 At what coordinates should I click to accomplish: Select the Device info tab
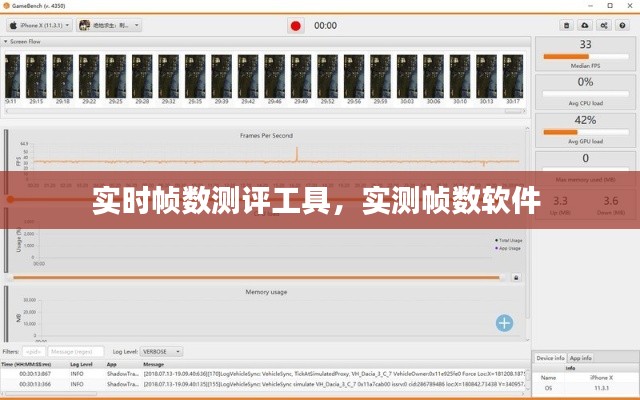pyautogui.click(x=550, y=357)
